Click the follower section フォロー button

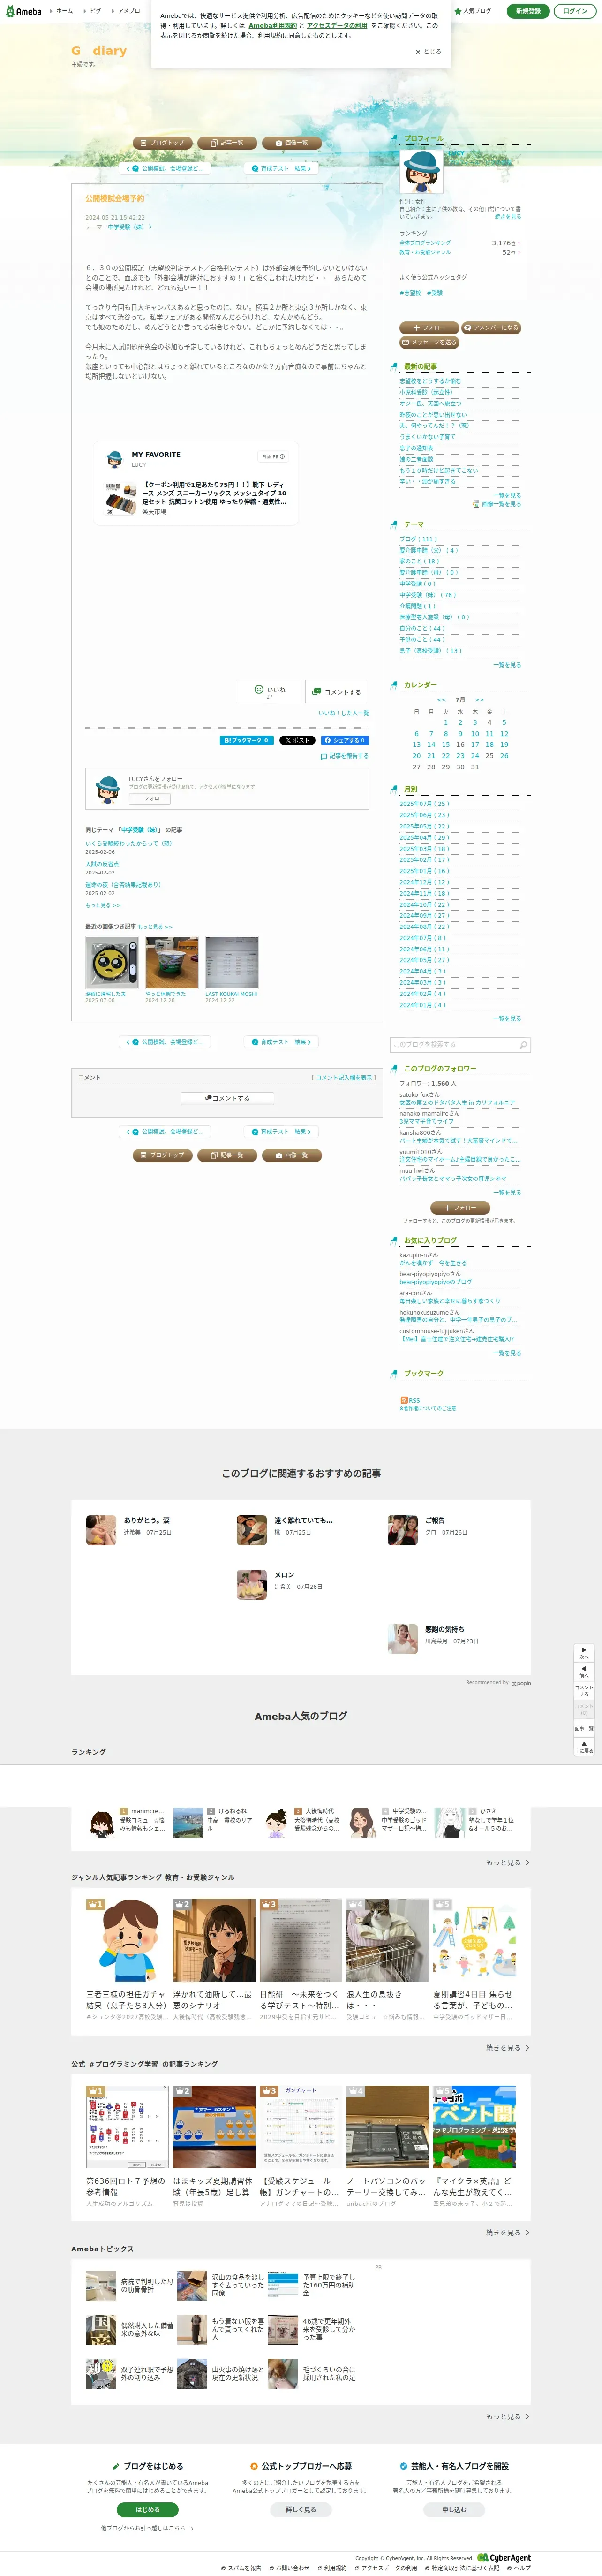click(x=460, y=1208)
